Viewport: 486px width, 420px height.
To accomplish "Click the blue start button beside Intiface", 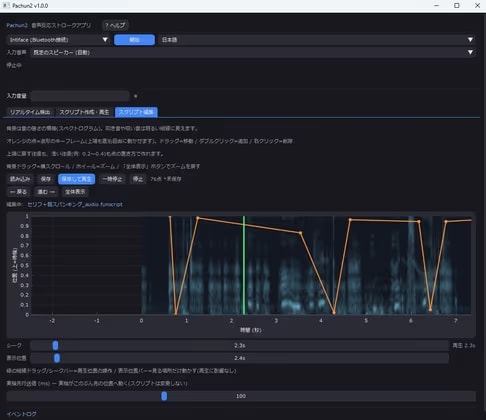I will 134,40.
